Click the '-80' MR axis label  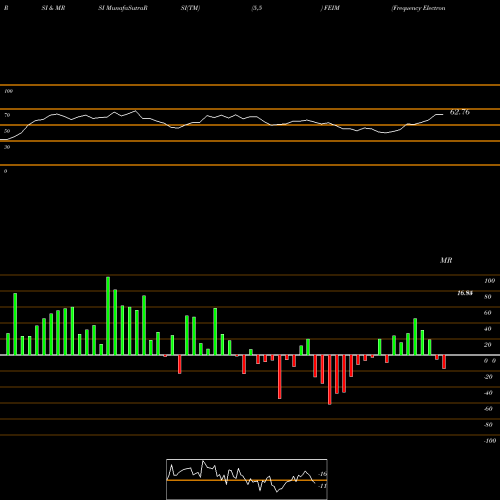tap(488, 425)
